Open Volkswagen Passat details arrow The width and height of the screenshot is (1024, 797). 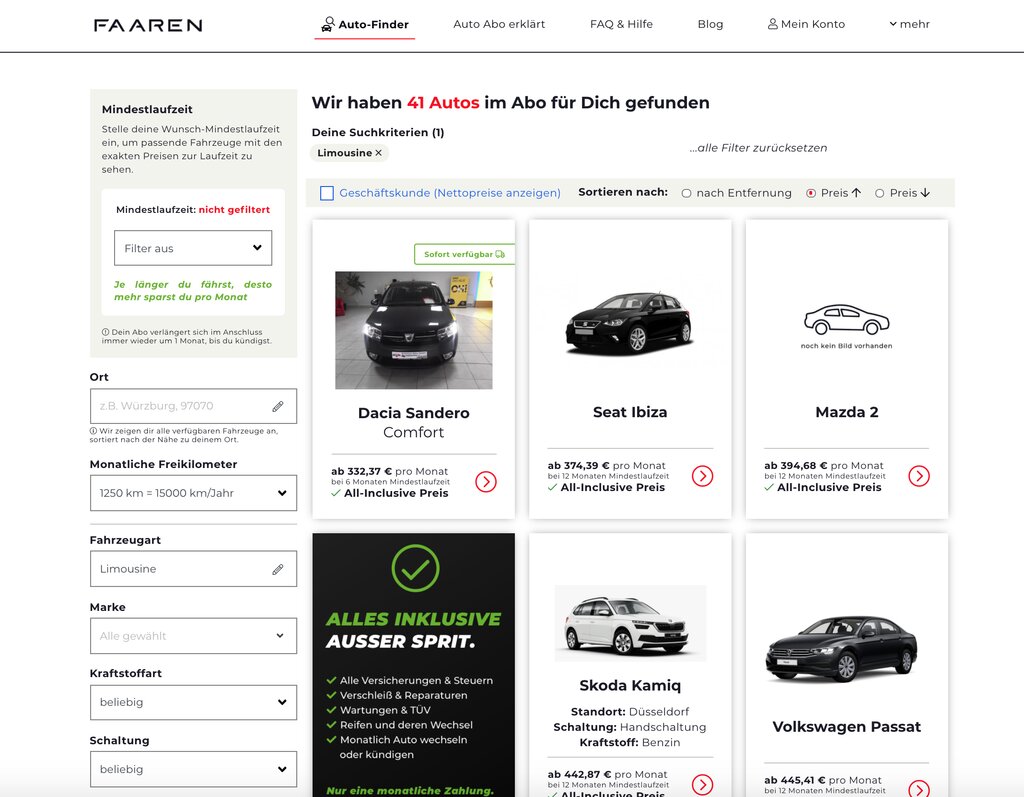[x=919, y=789]
